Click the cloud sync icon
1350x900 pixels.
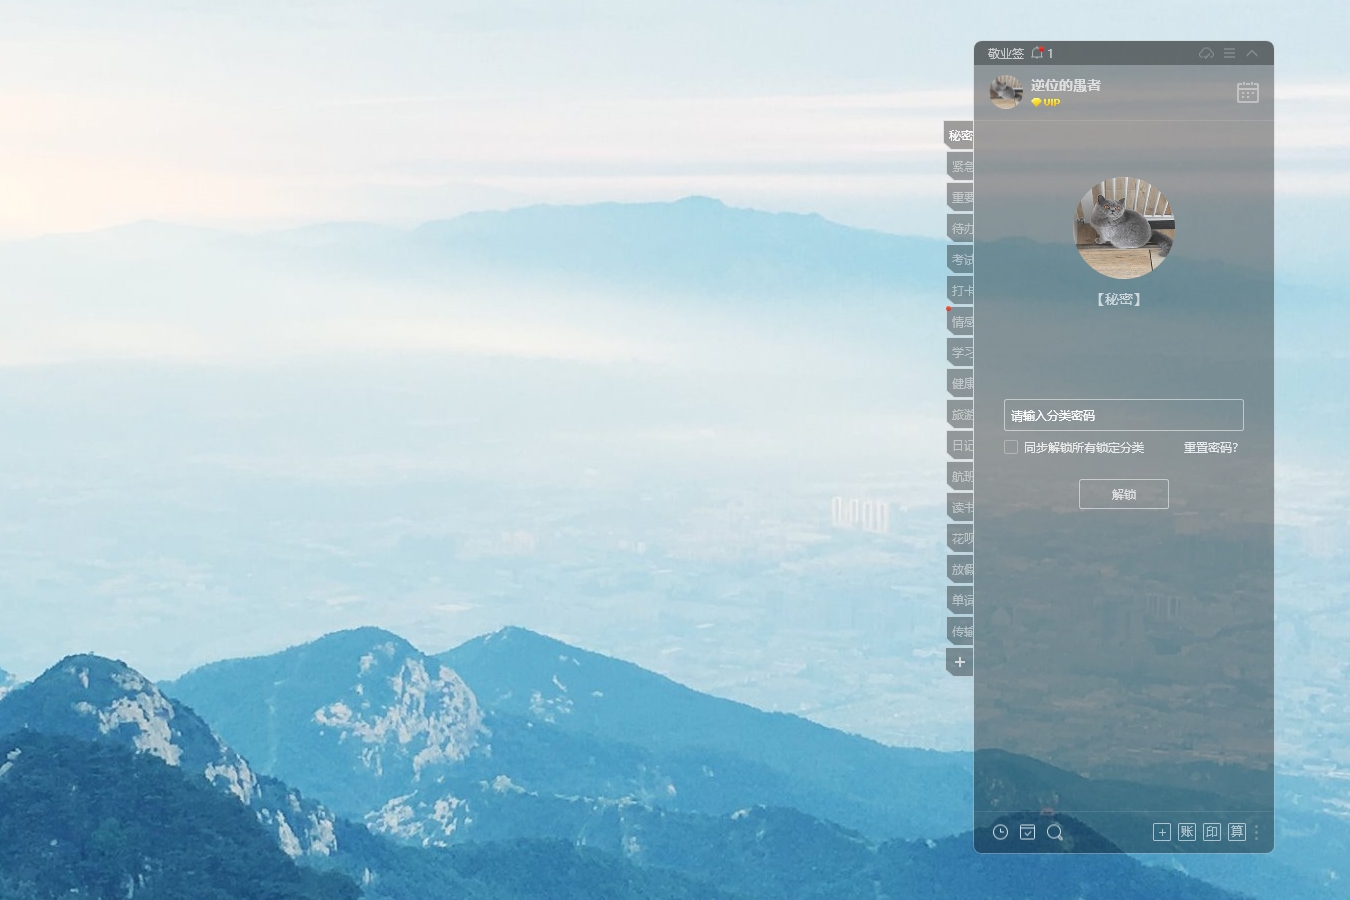[1206, 53]
